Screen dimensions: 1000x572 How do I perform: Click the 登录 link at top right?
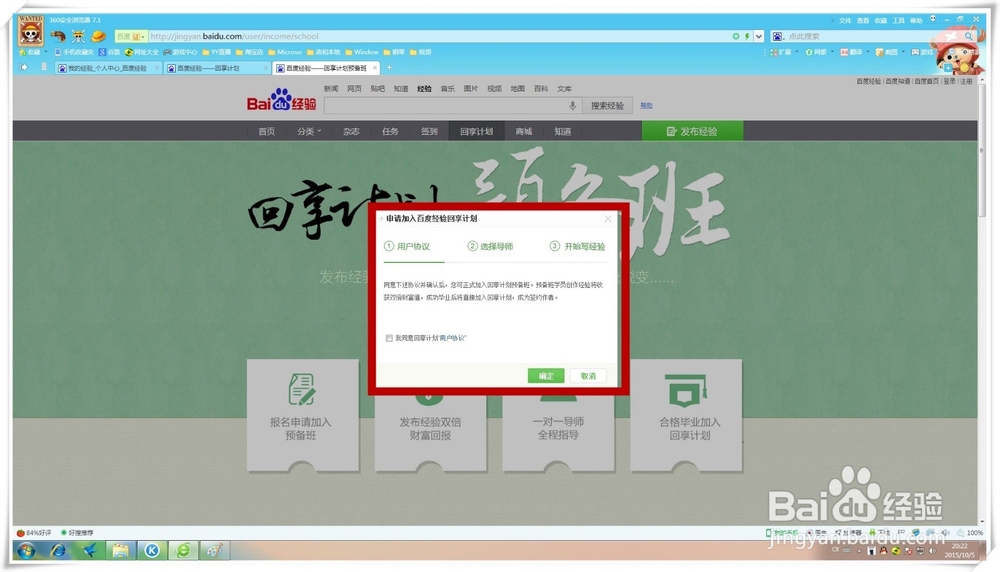coord(950,82)
